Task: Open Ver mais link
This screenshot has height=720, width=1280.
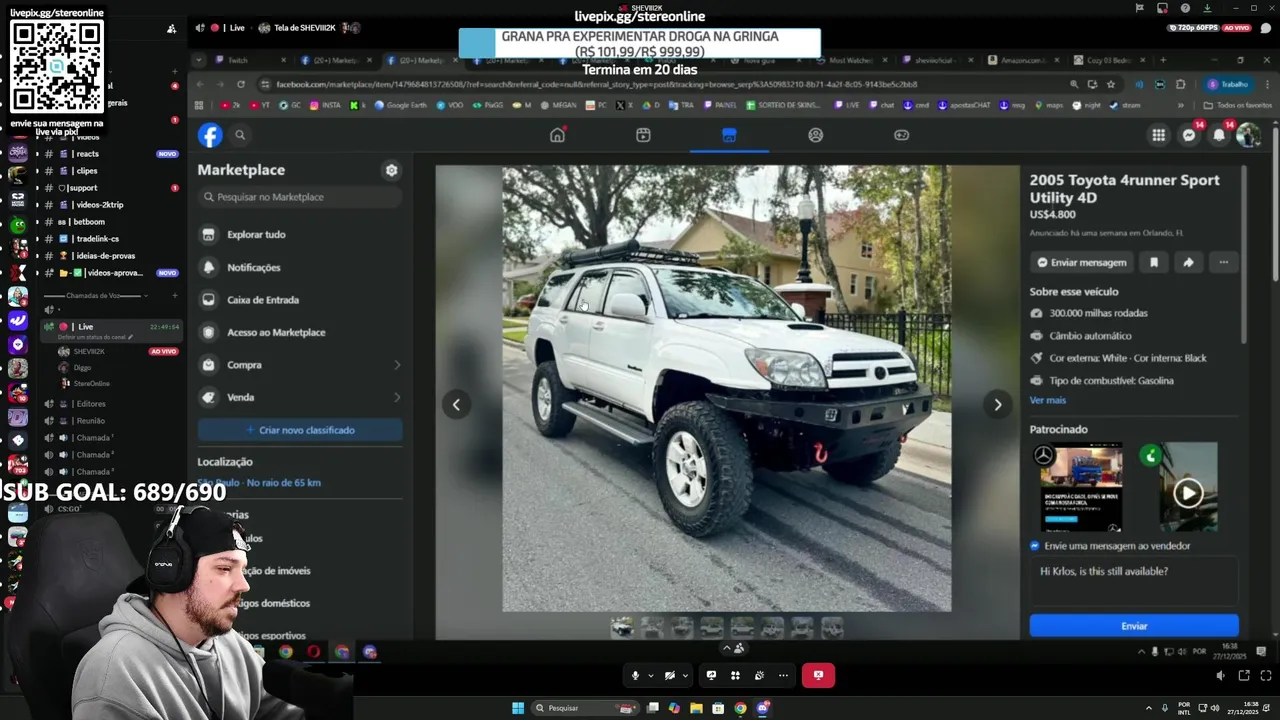Action: pyautogui.click(x=1047, y=400)
